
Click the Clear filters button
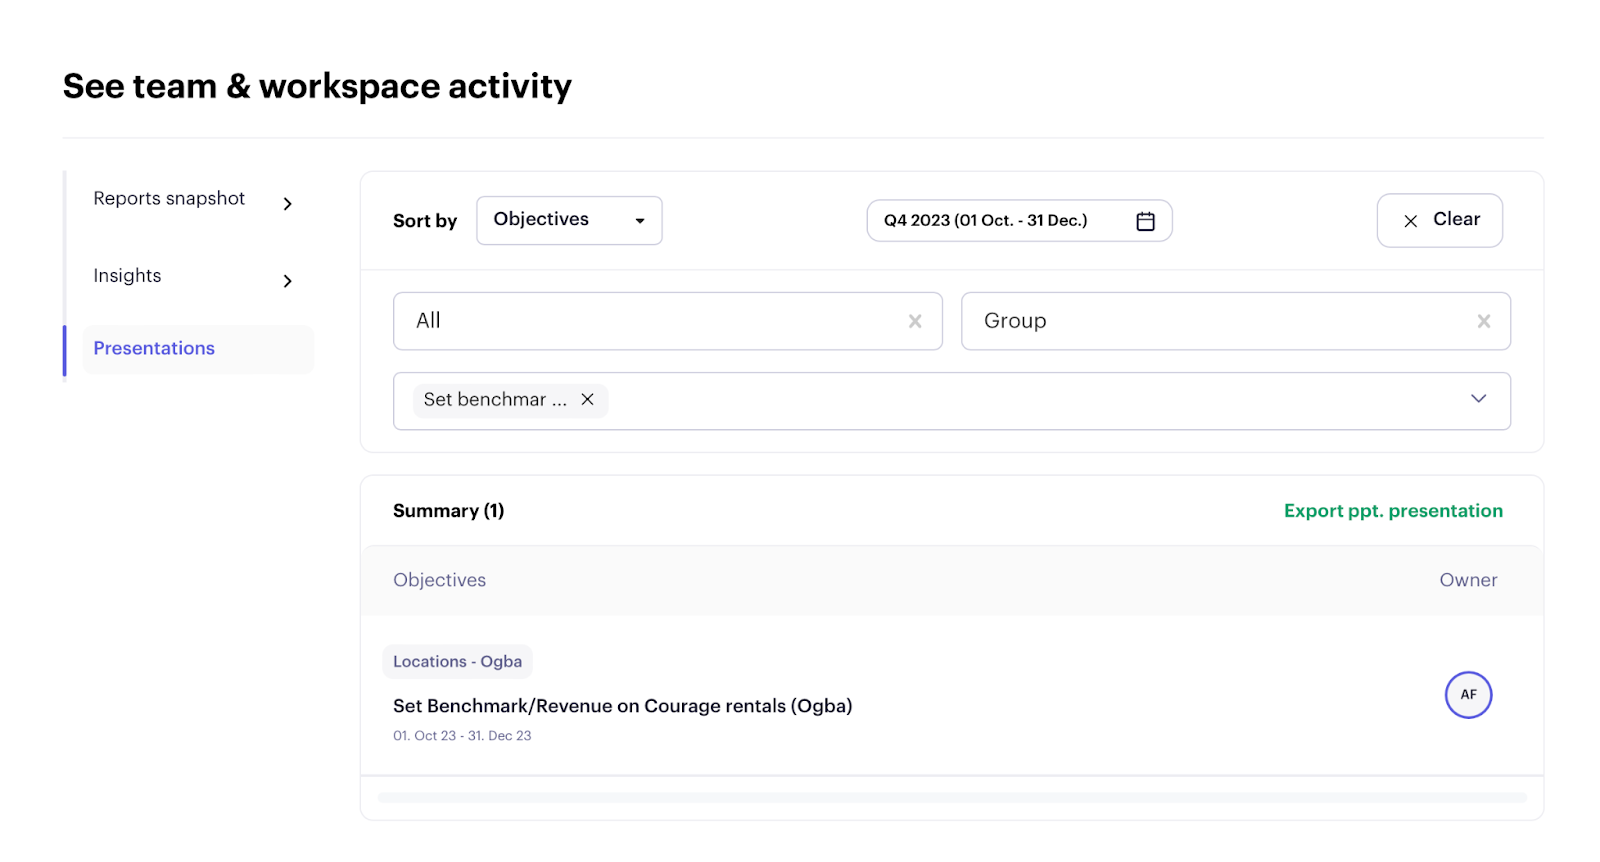pos(1439,220)
